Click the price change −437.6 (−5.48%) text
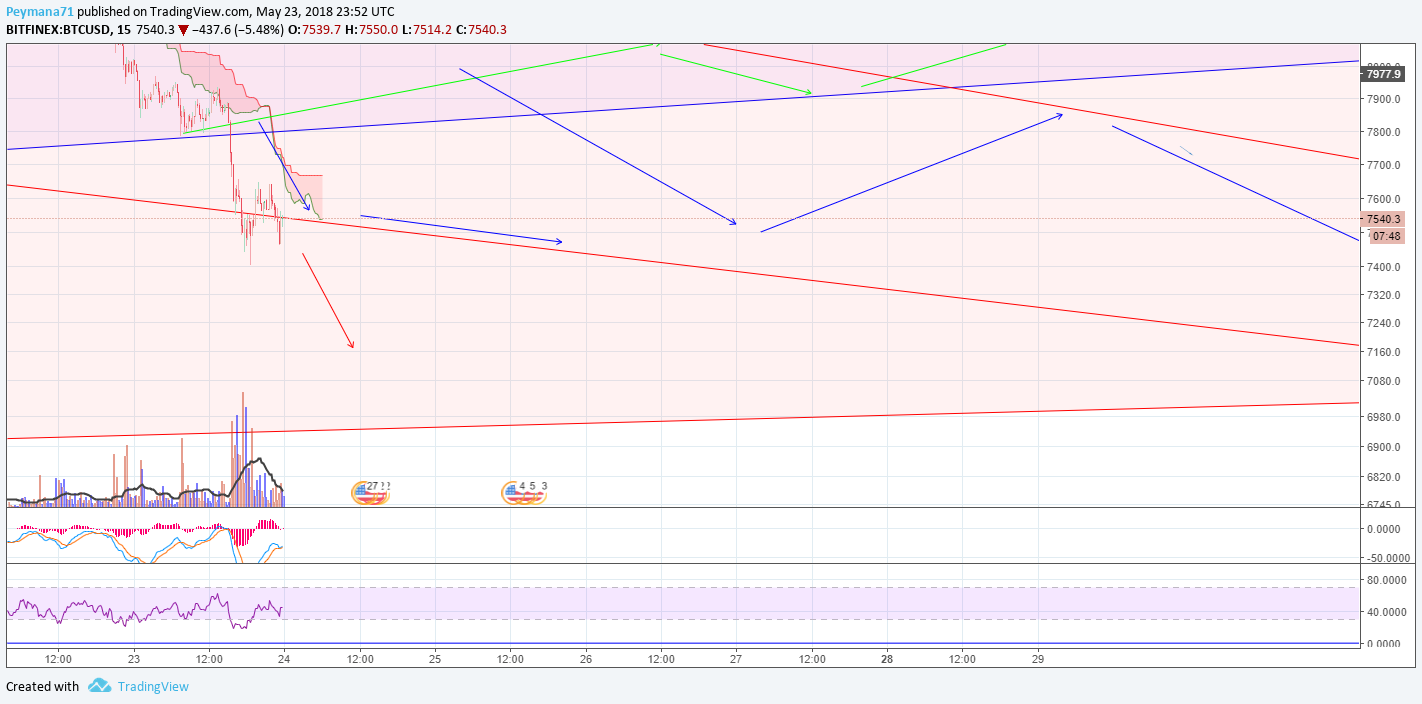1422x704 pixels. (238, 29)
